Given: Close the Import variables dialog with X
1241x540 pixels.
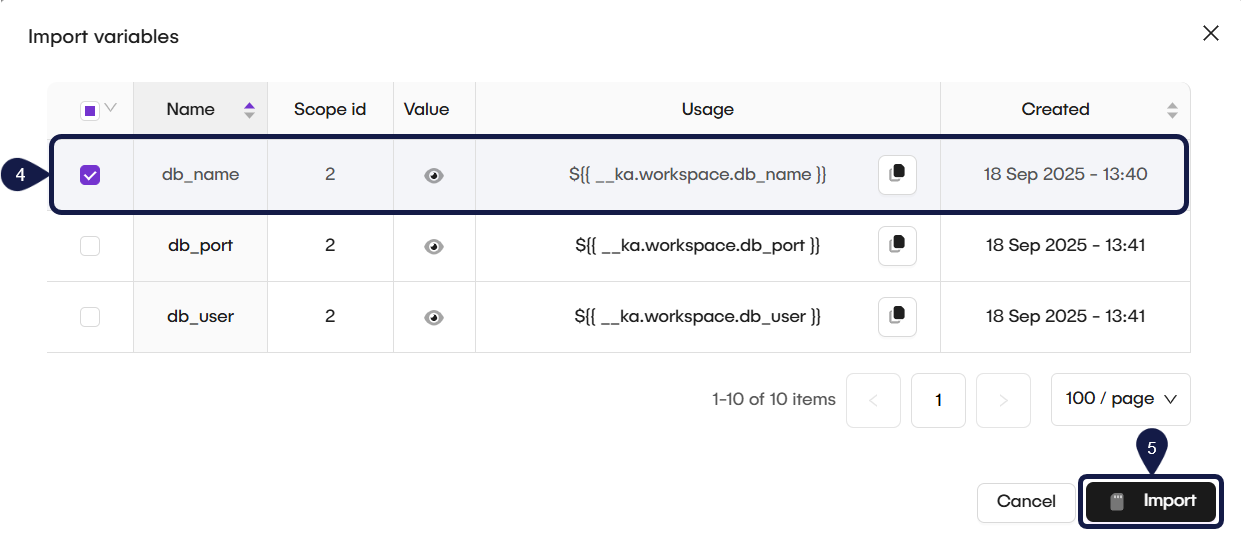Looking at the screenshot, I should click(x=1210, y=34).
